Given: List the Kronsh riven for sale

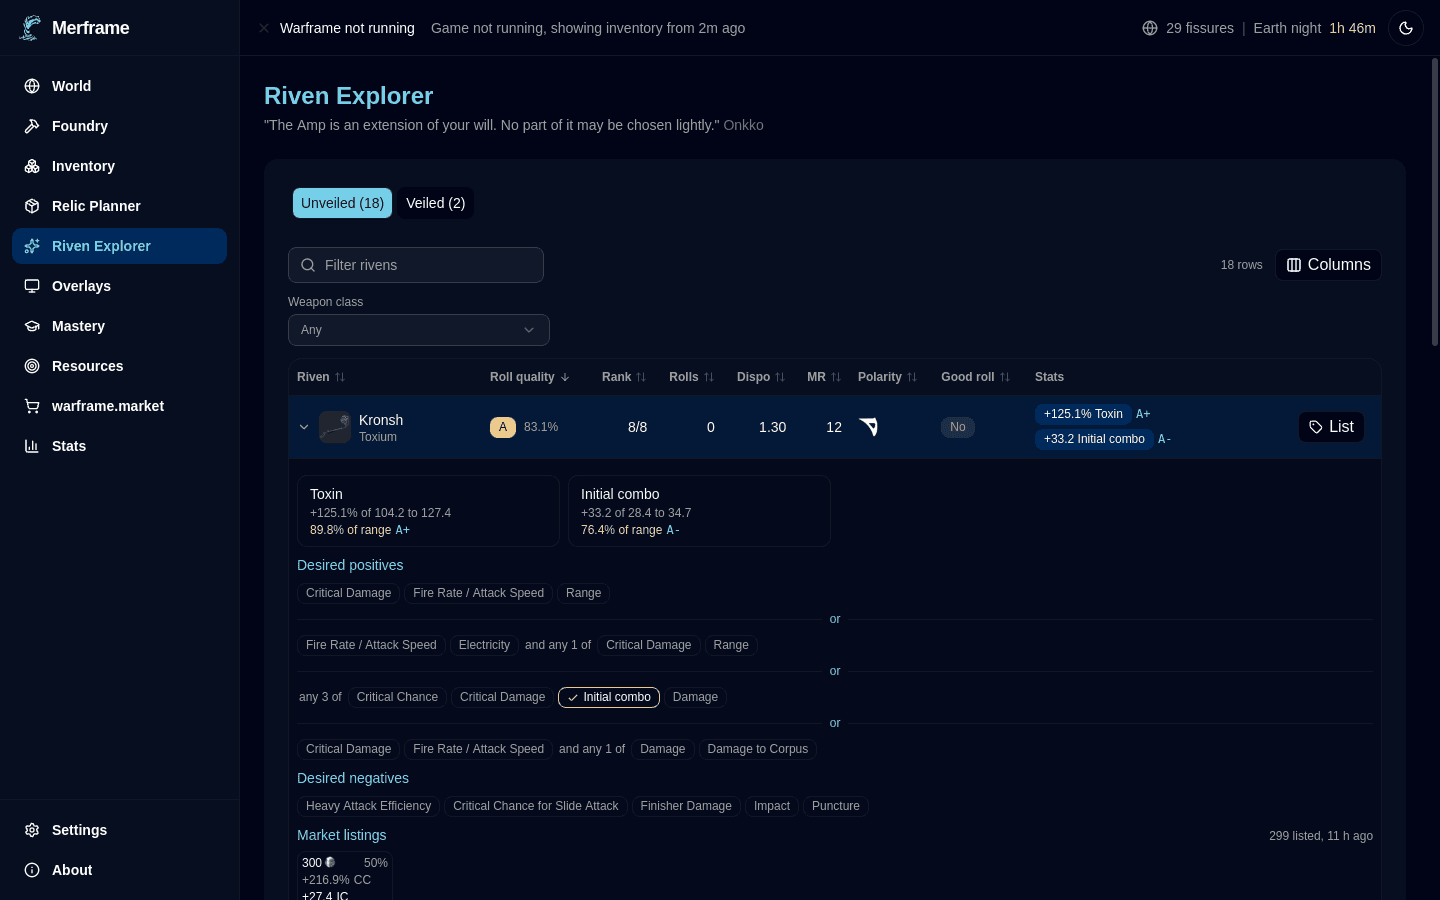Looking at the screenshot, I should pyautogui.click(x=1331, y=427).
